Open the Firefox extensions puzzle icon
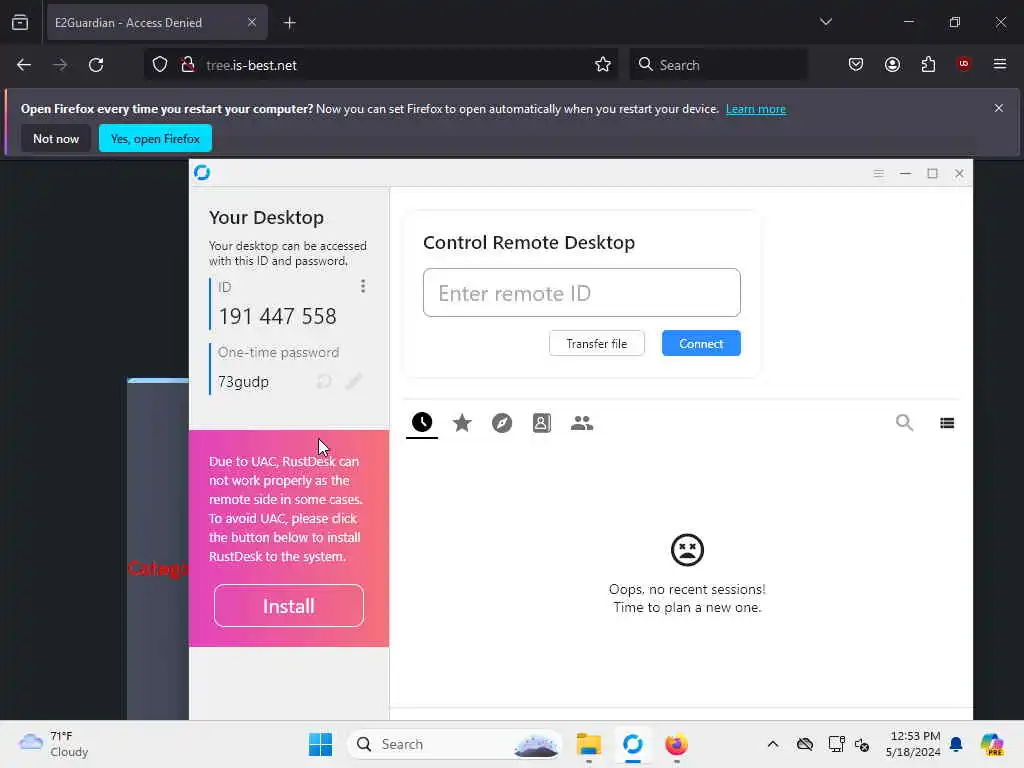The height and width of the screenshot is (768, 1024). tap(929, 65)
